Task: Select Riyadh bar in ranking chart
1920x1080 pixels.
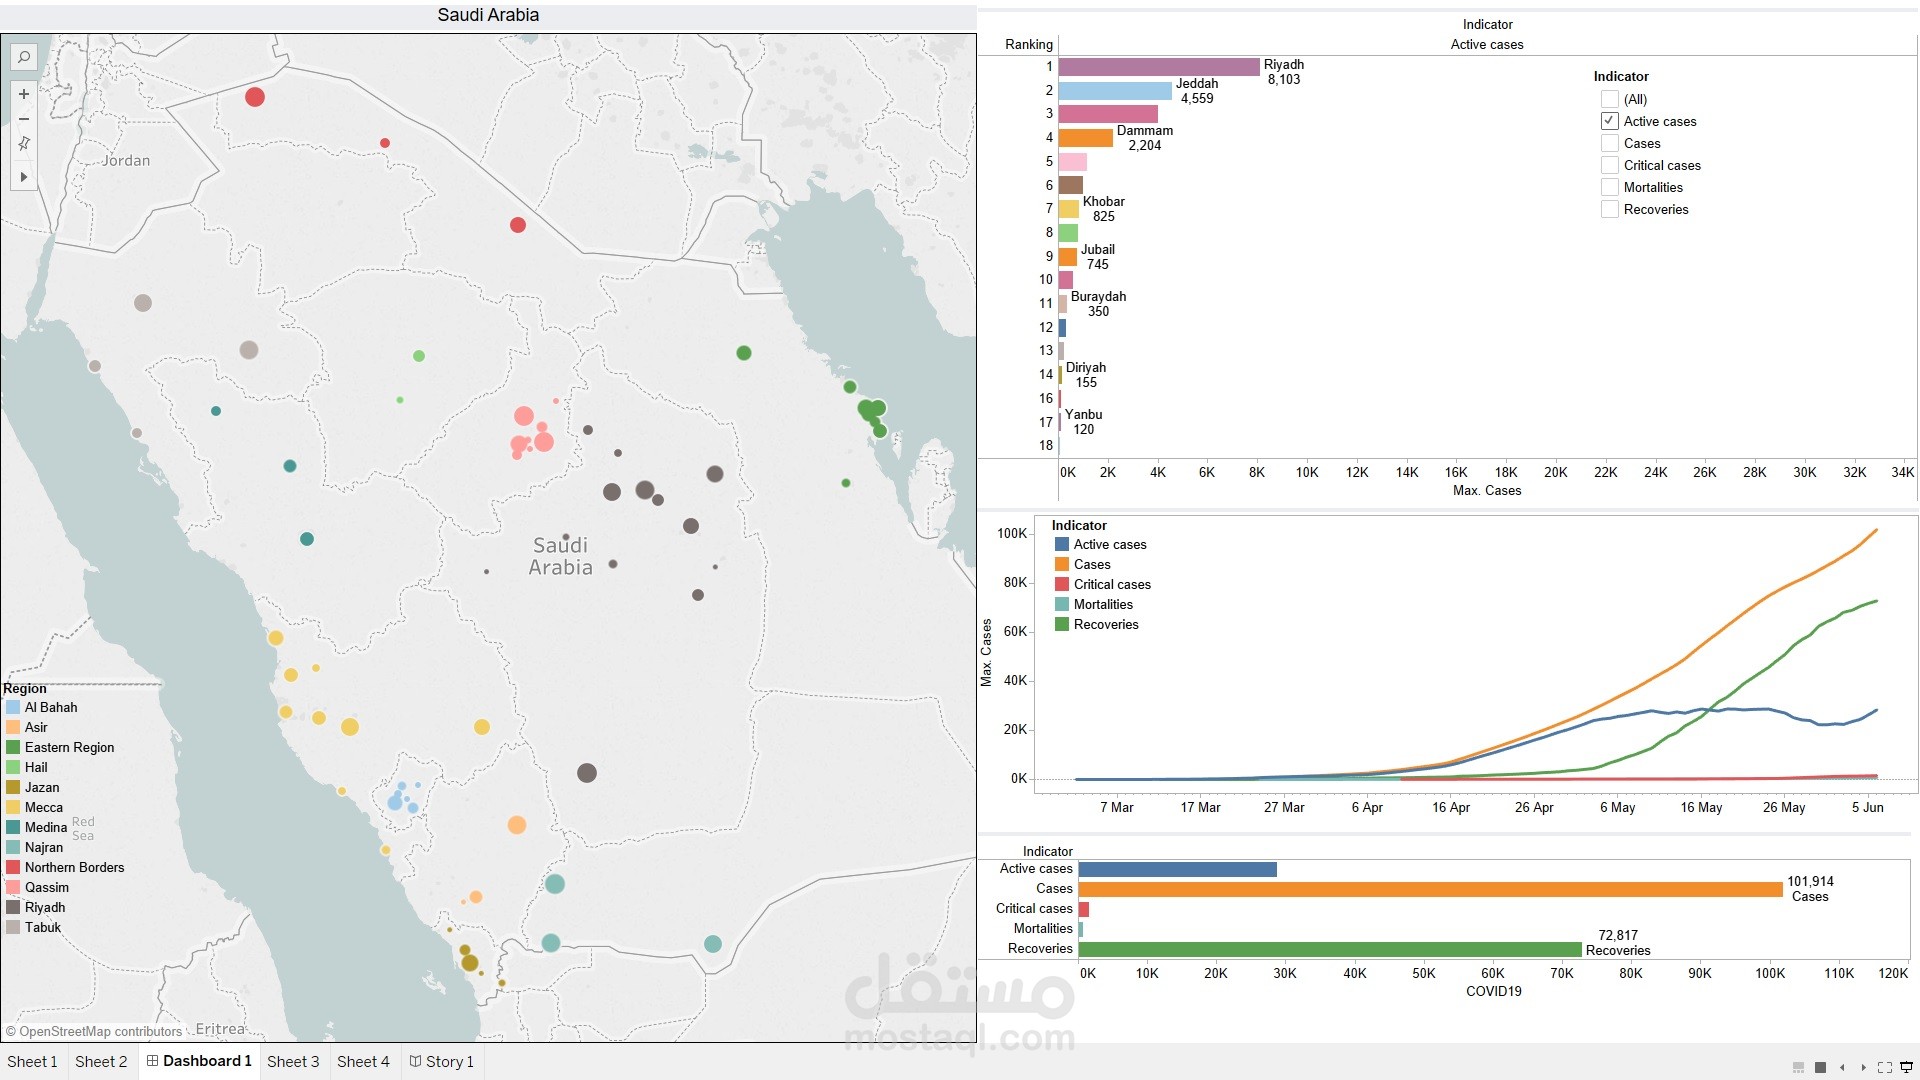Action: [x=1158, y=67]
